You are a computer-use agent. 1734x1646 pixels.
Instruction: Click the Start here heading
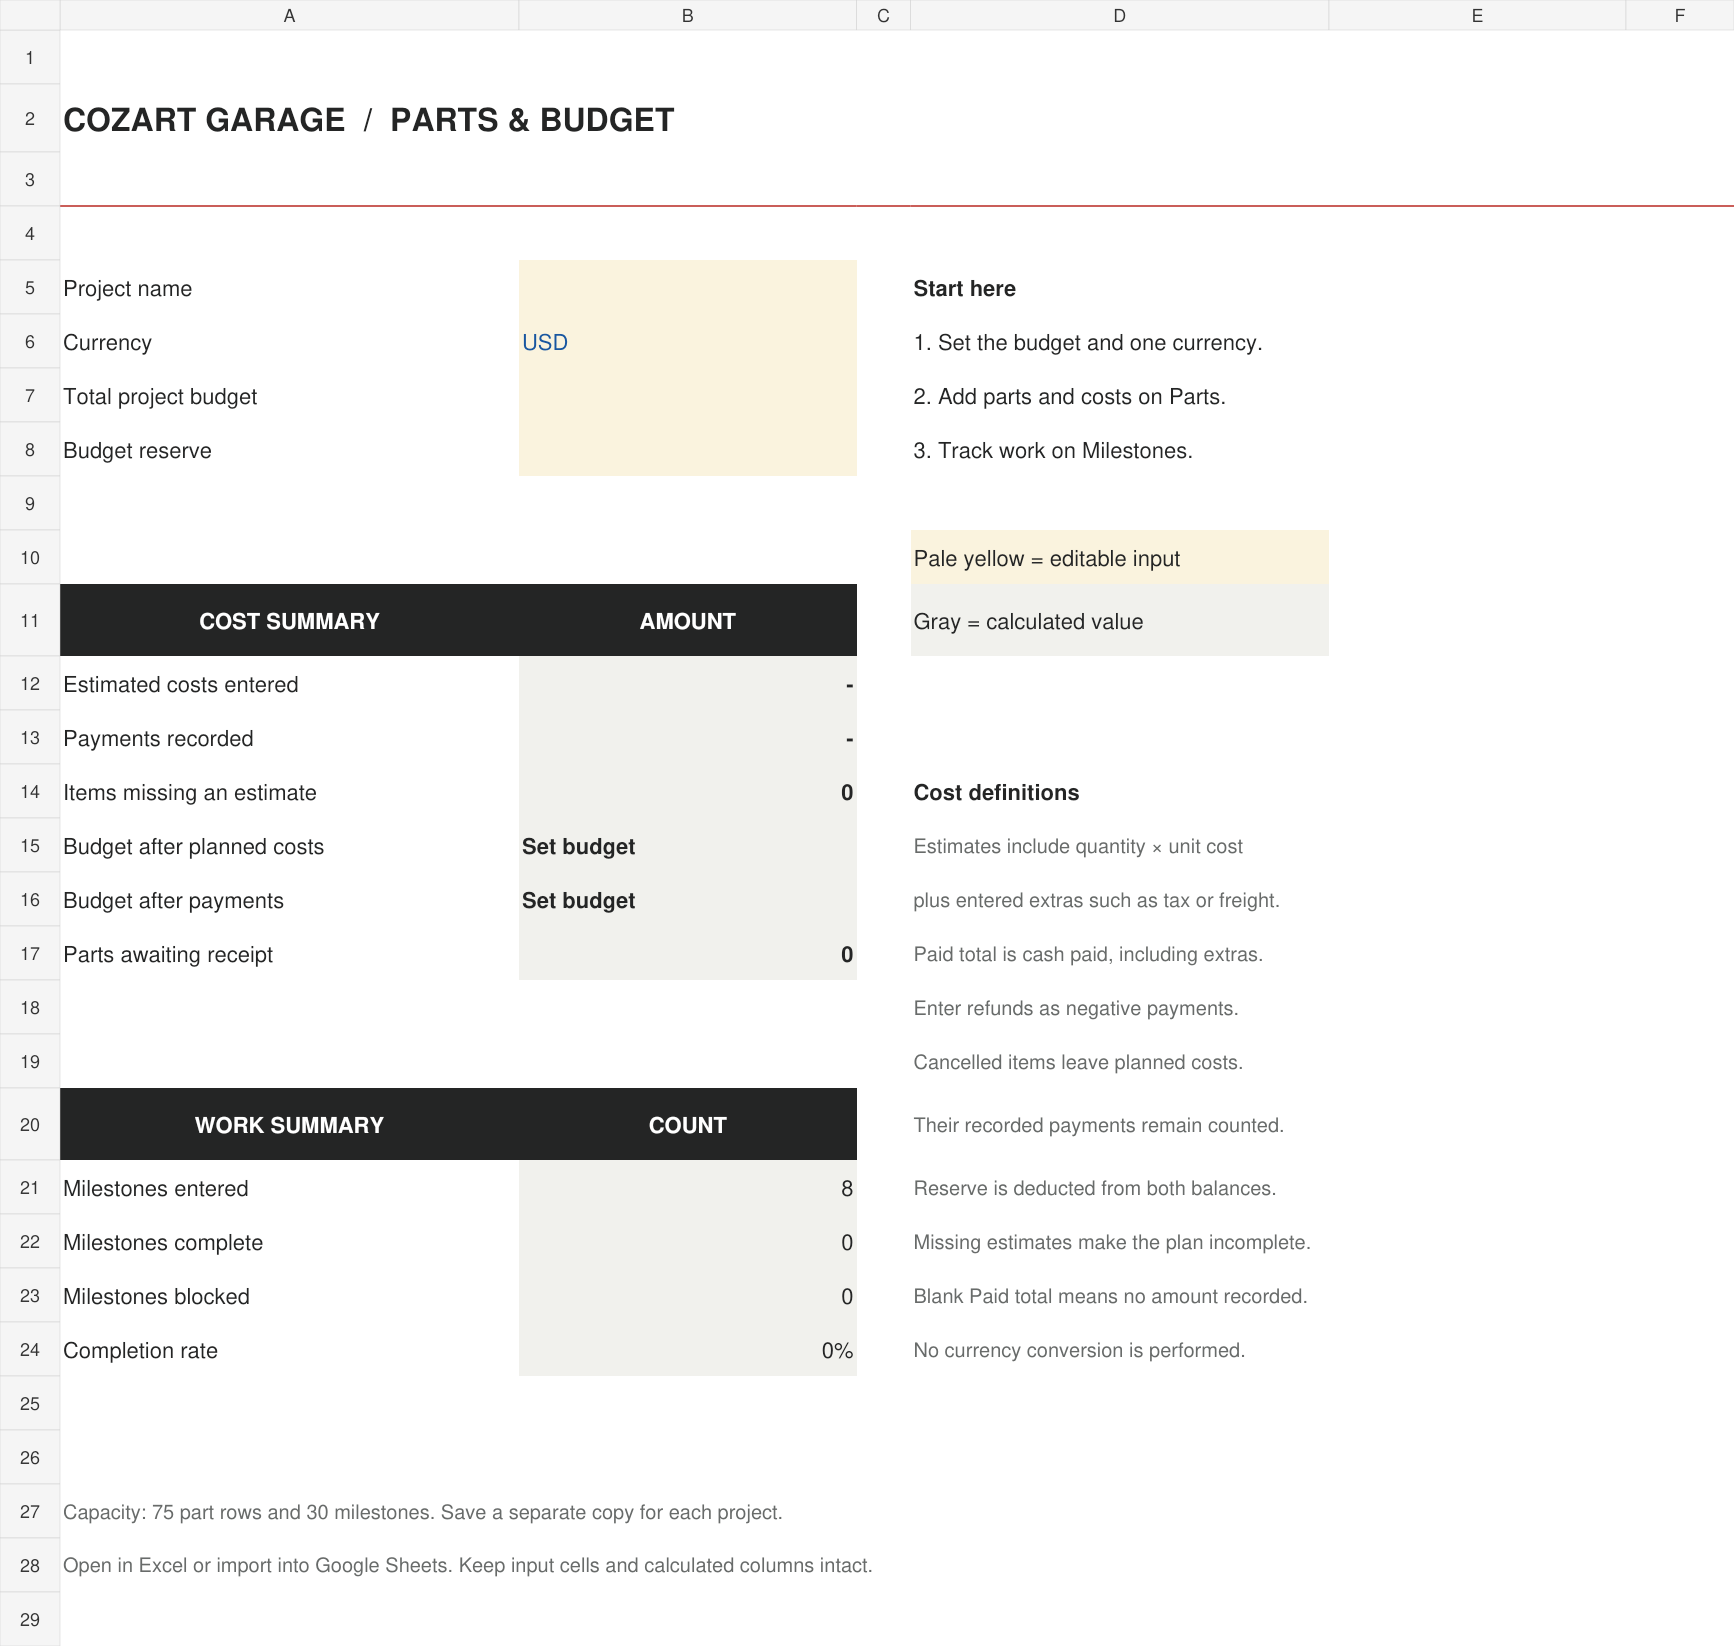coord(964,288)
